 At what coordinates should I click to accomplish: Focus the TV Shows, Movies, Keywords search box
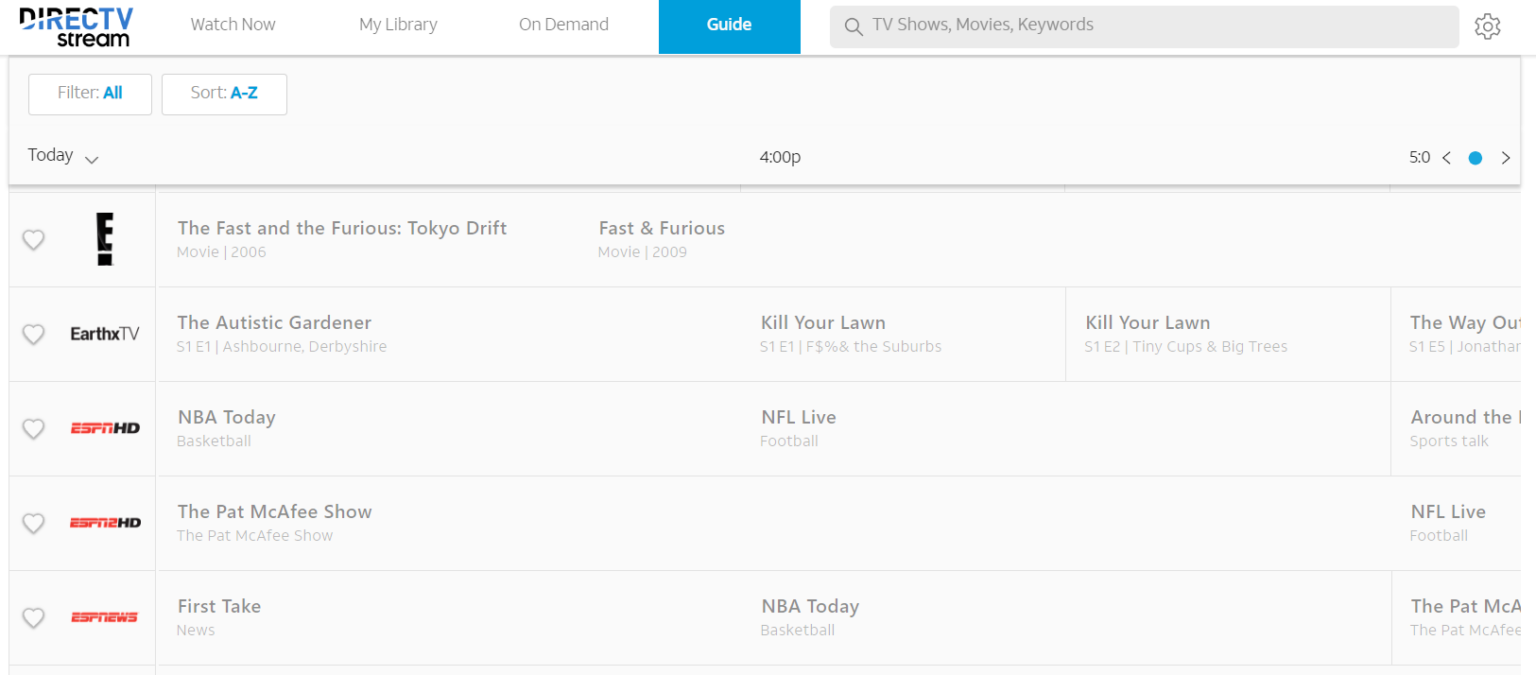pyautogui.click(x=1144, y=27)
